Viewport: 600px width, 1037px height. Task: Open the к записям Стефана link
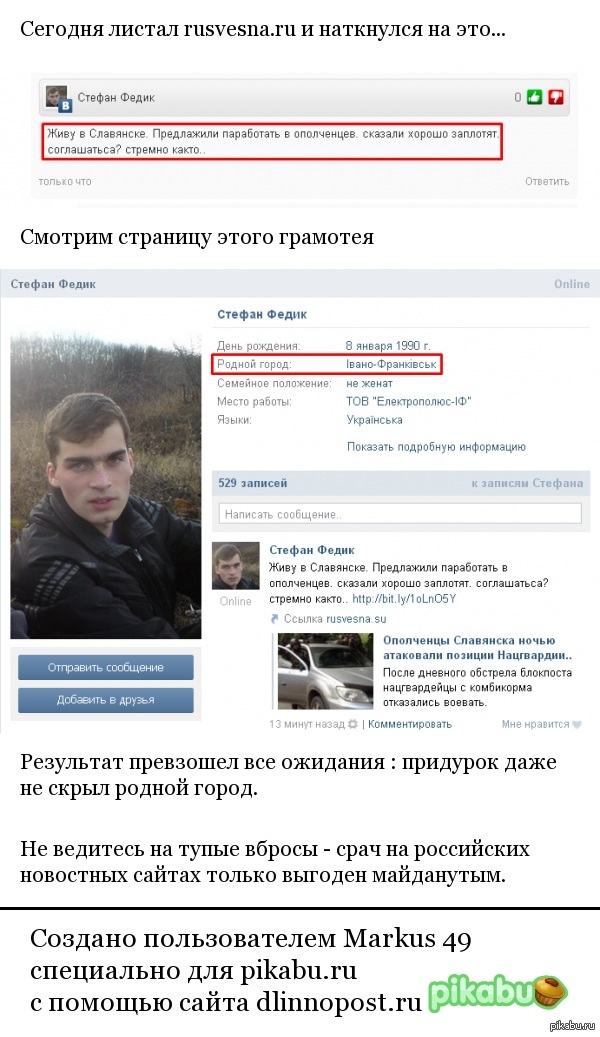[527, 483]
